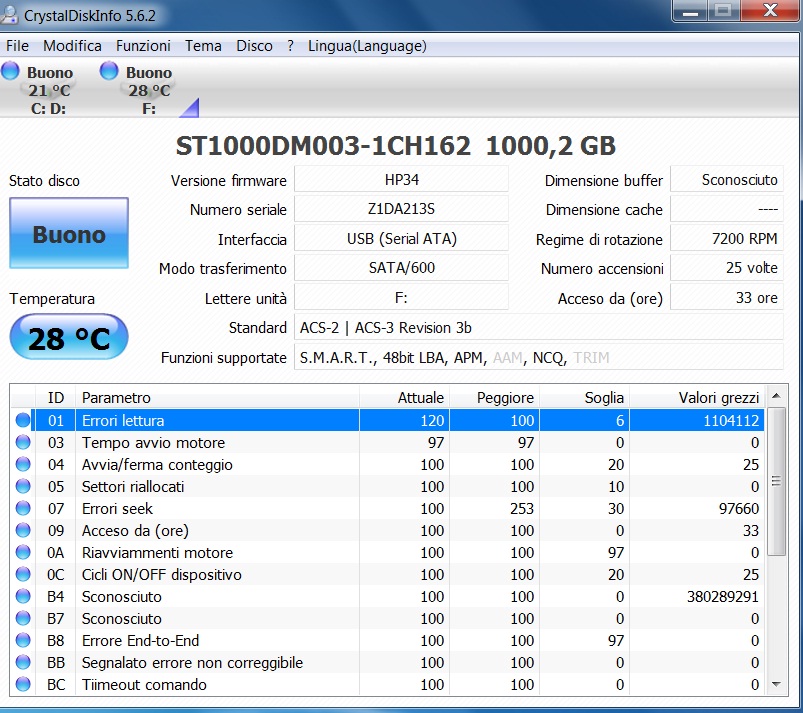This screenshot has width=803, height=713.
Task: Open the File menu
Action: click(x=17, y=46)
